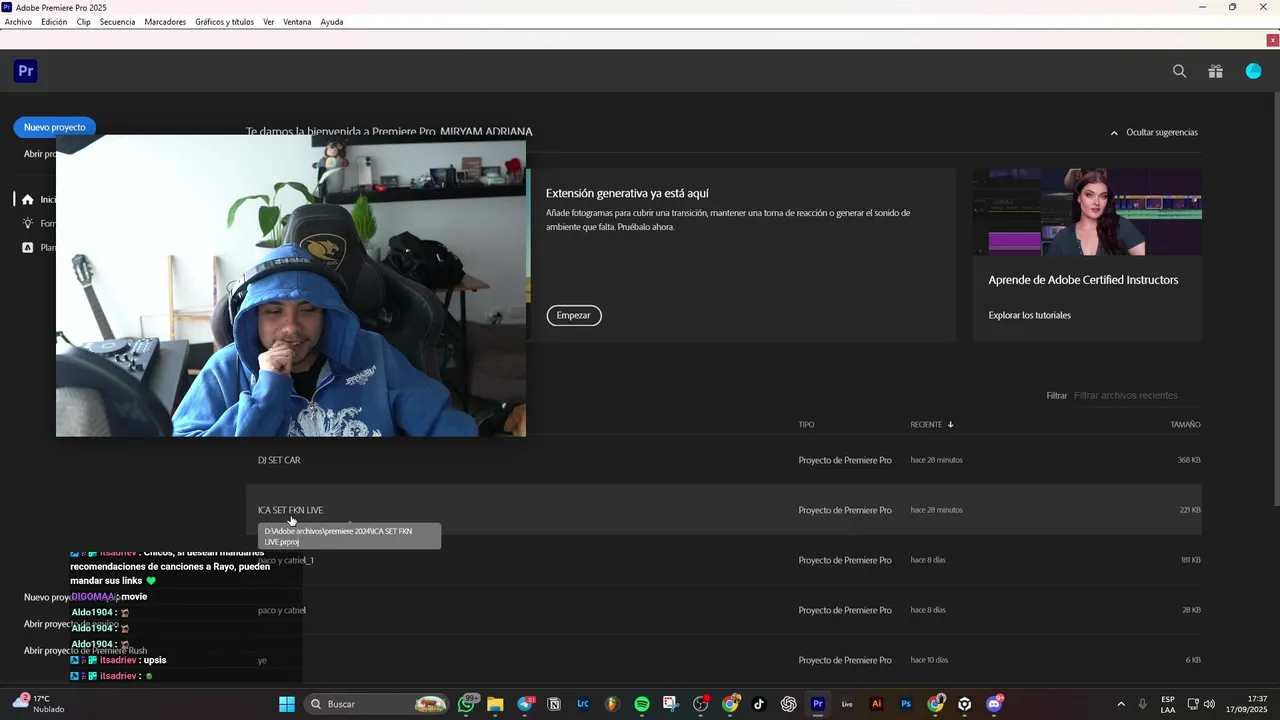Viewport: 1280px width, 720px height.
Task: Focus the Filtrar archivos recientes field
Action: (x=1136, y=395)
